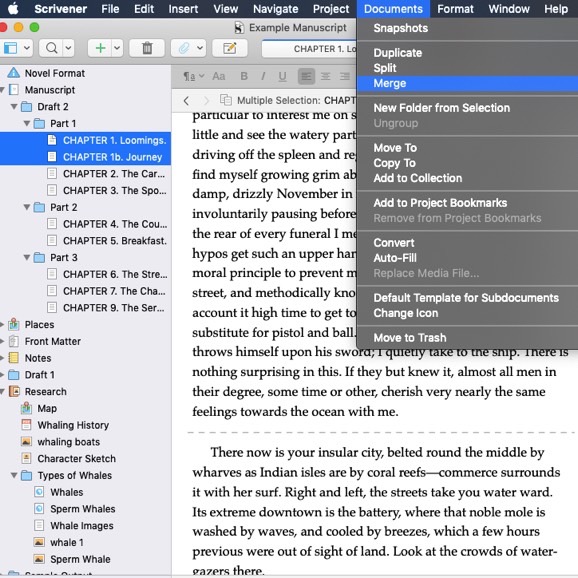
Task: Toggle Bold formatting
Action: pos(244,76)
